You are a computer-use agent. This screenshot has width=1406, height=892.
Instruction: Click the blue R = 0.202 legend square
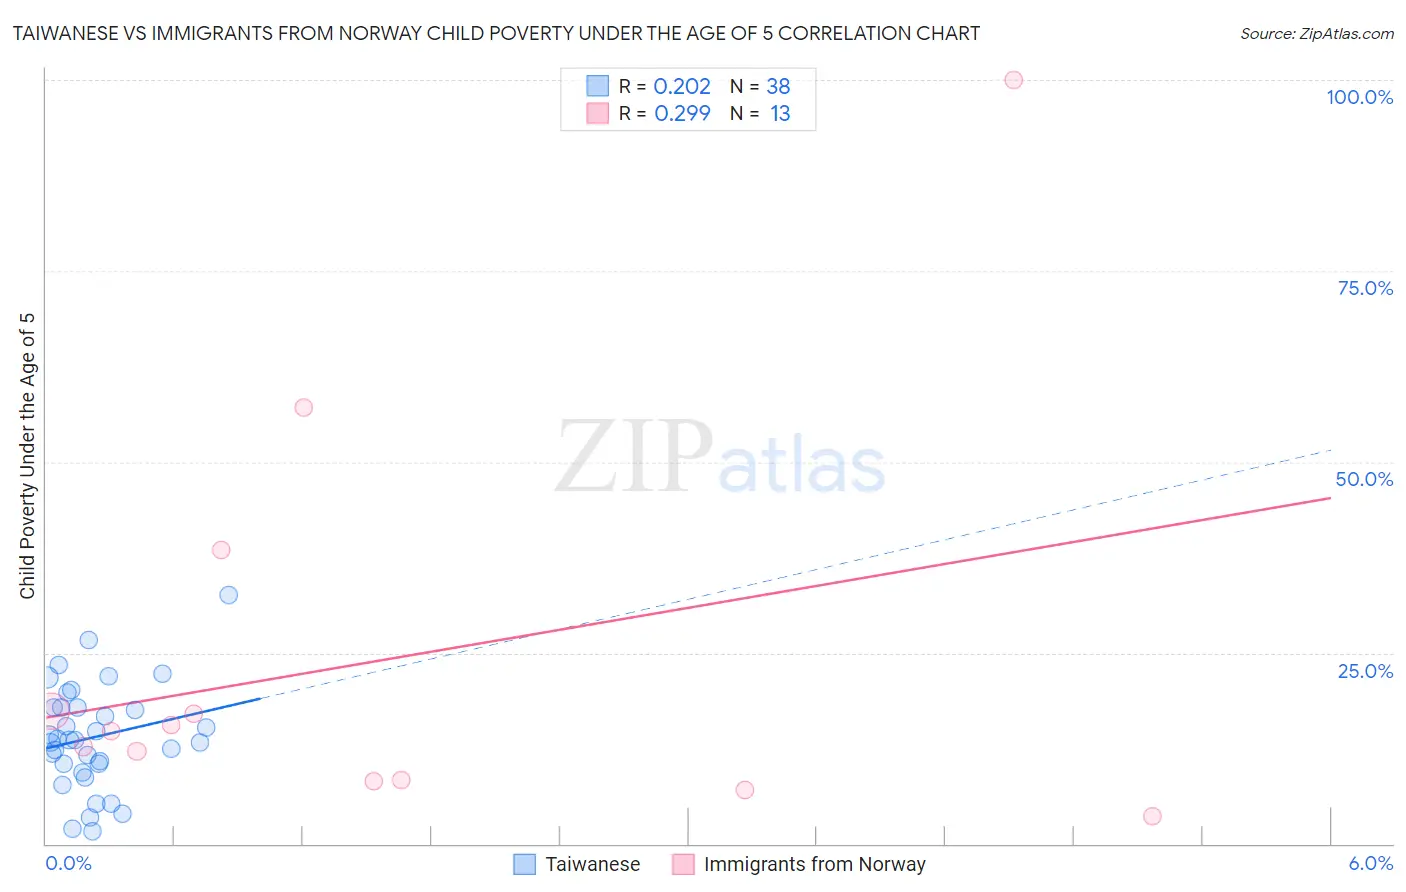pos(597,86)
